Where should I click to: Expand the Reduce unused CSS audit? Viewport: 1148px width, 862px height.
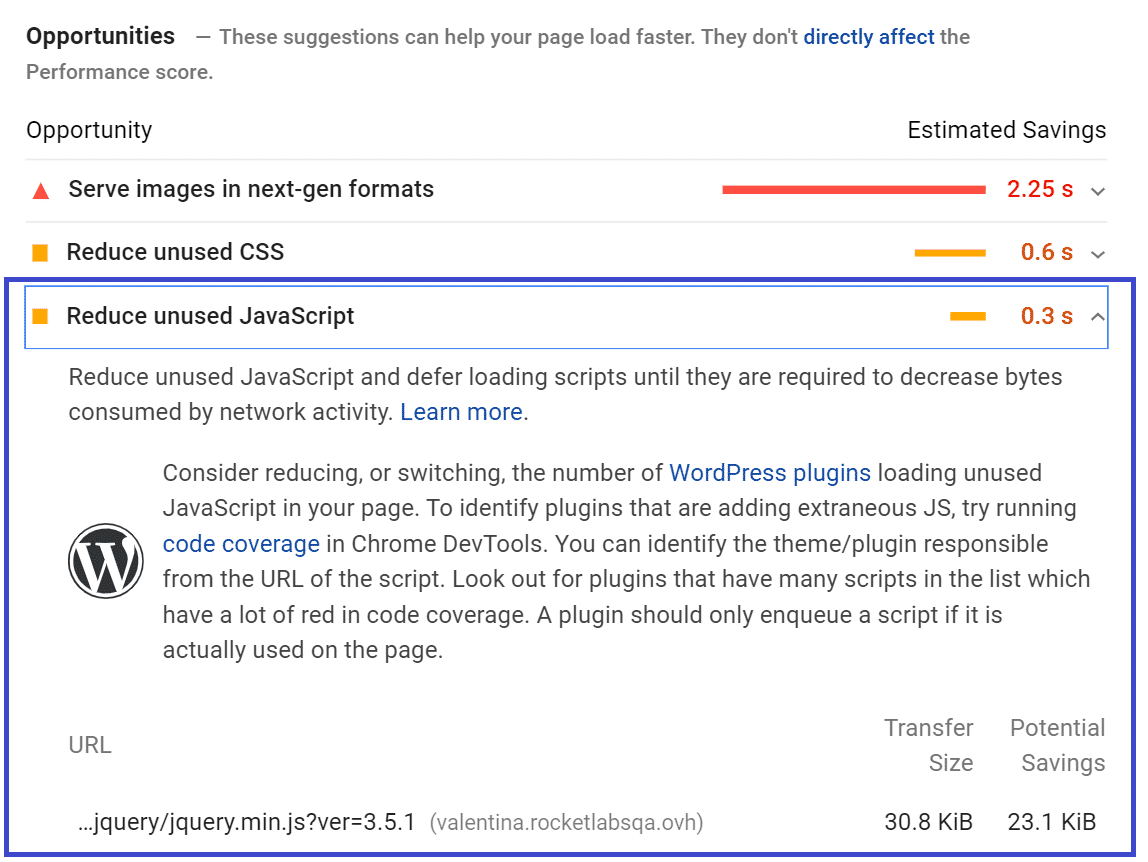(x=1097, y=254)
